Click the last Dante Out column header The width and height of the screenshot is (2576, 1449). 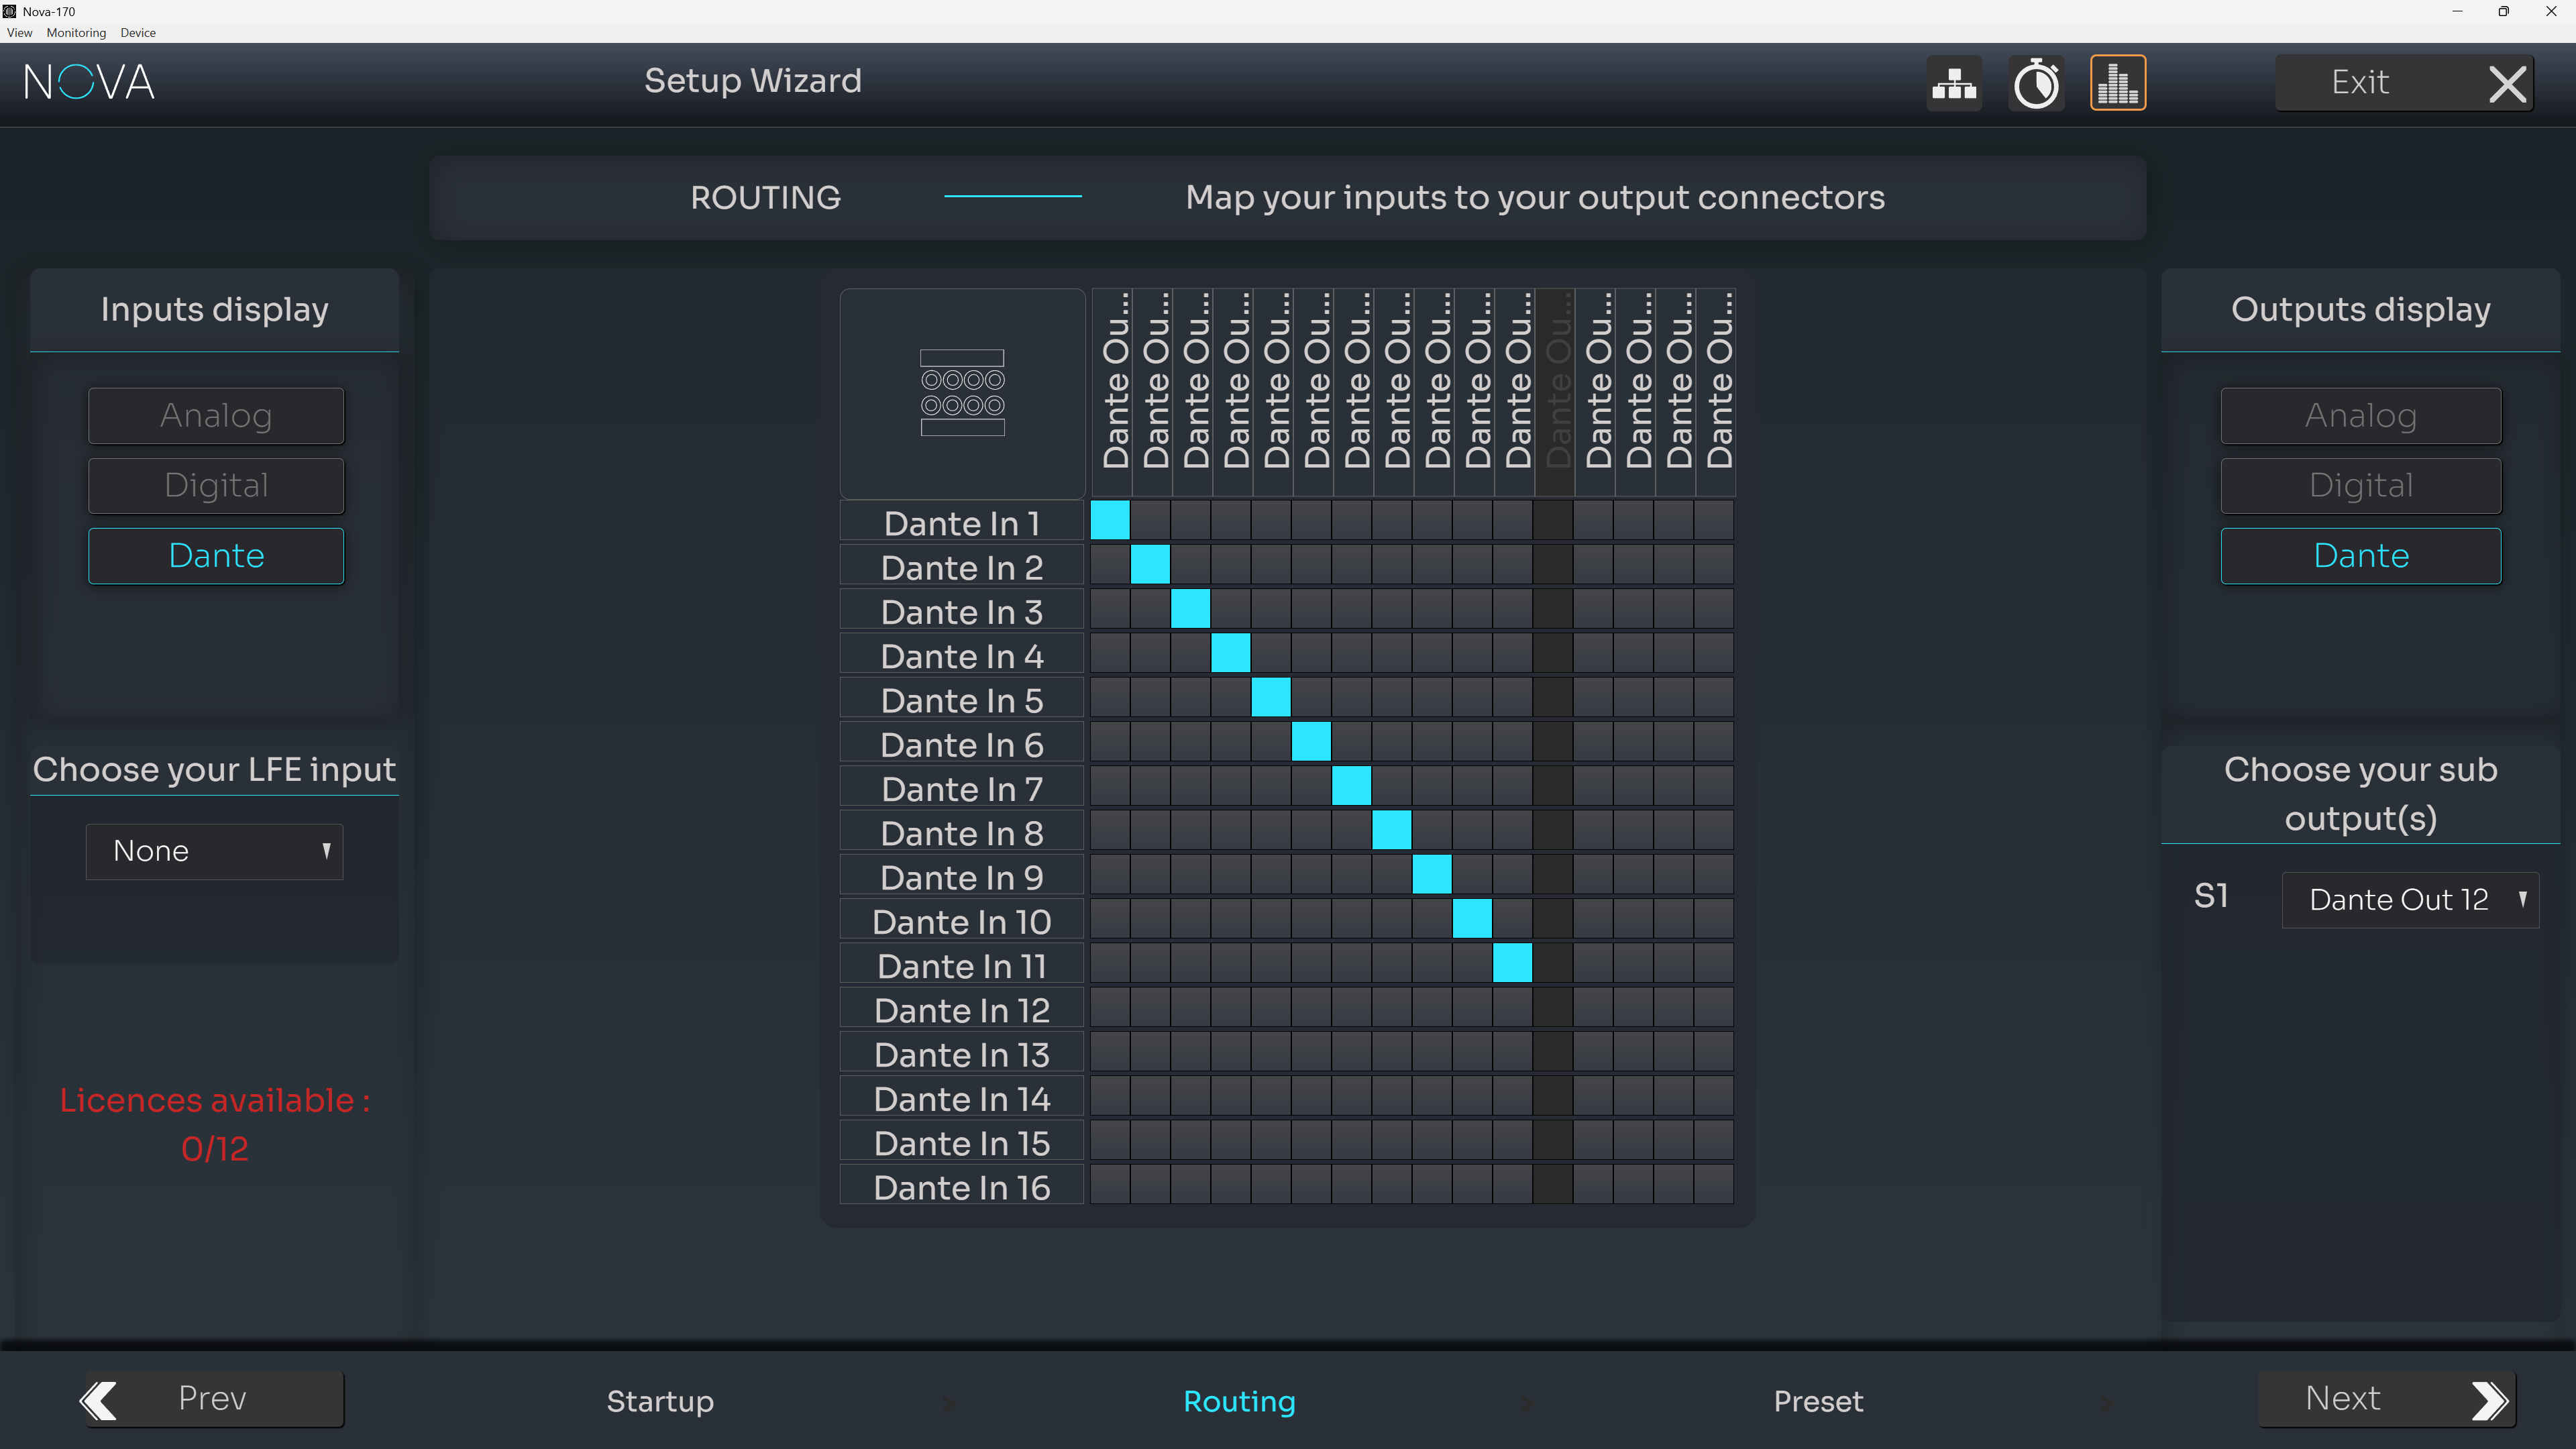point(1716,392)
